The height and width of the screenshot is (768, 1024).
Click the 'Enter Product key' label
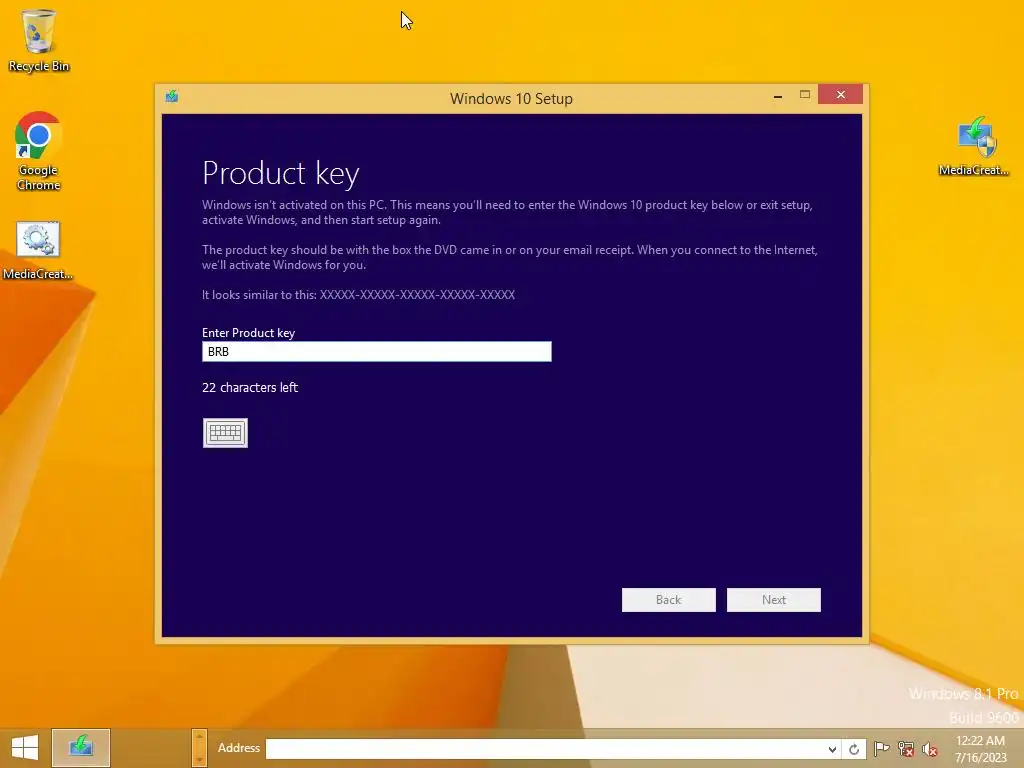pyautogui.click(x=248, y=332)
